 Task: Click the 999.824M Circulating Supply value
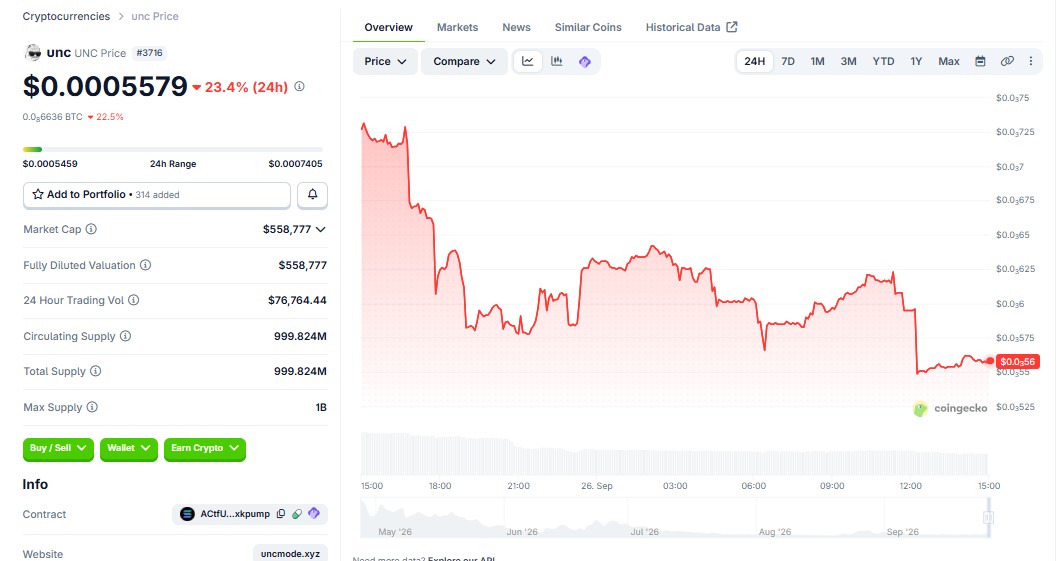pyautogui.click(x=300, y=336)
